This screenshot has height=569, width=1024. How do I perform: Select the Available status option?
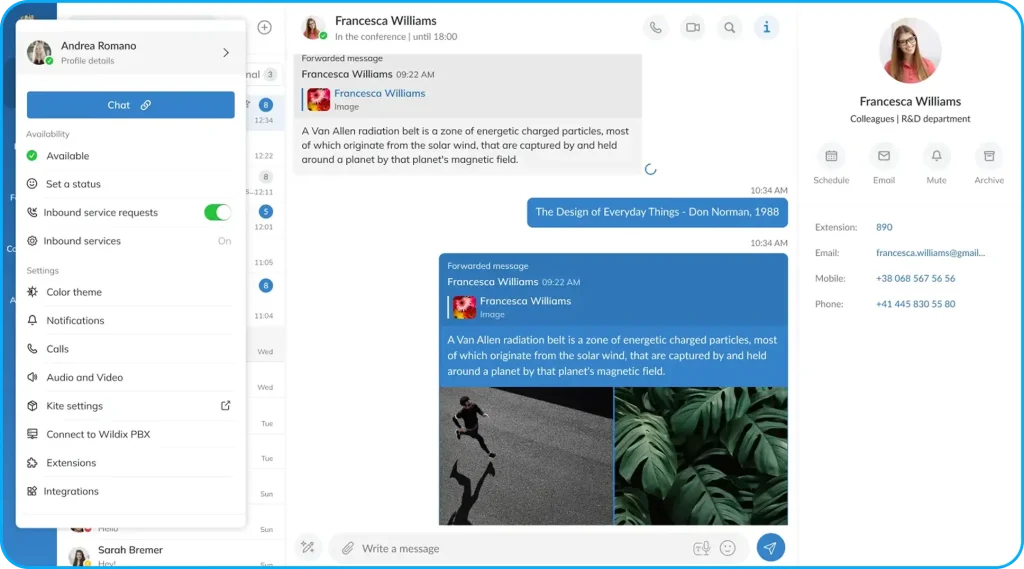68,156
